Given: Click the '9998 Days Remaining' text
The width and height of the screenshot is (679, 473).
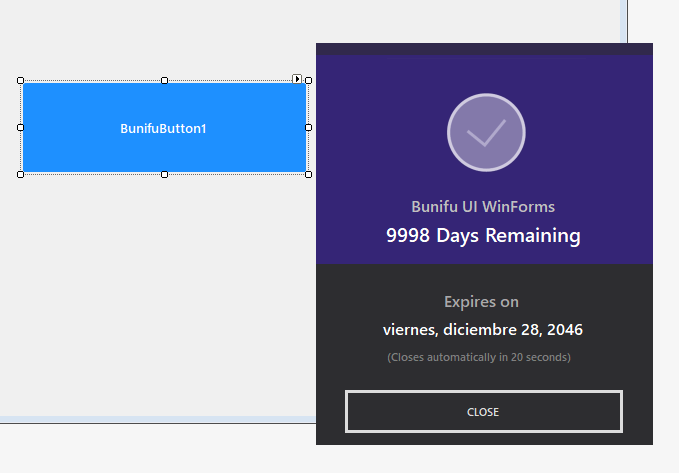Looking at the screenshot, I should click(x=483, y=236).
